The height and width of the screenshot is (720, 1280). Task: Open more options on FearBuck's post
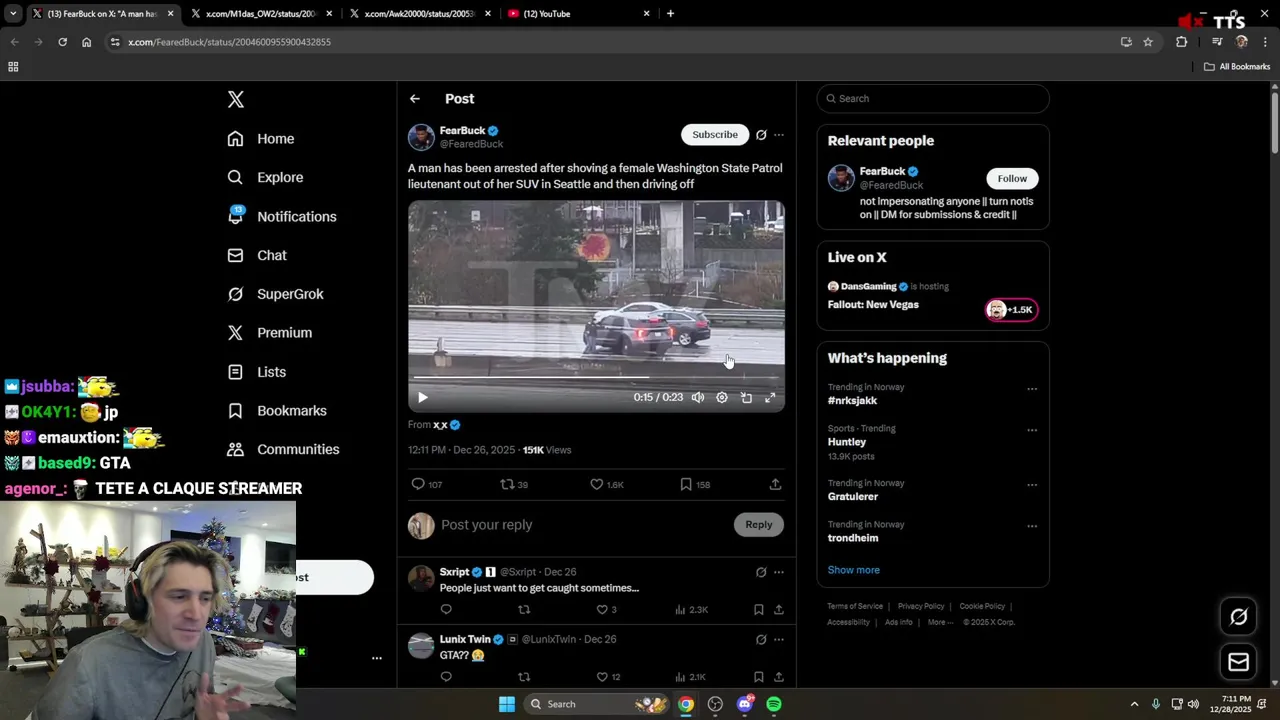[x=779, y=135]
